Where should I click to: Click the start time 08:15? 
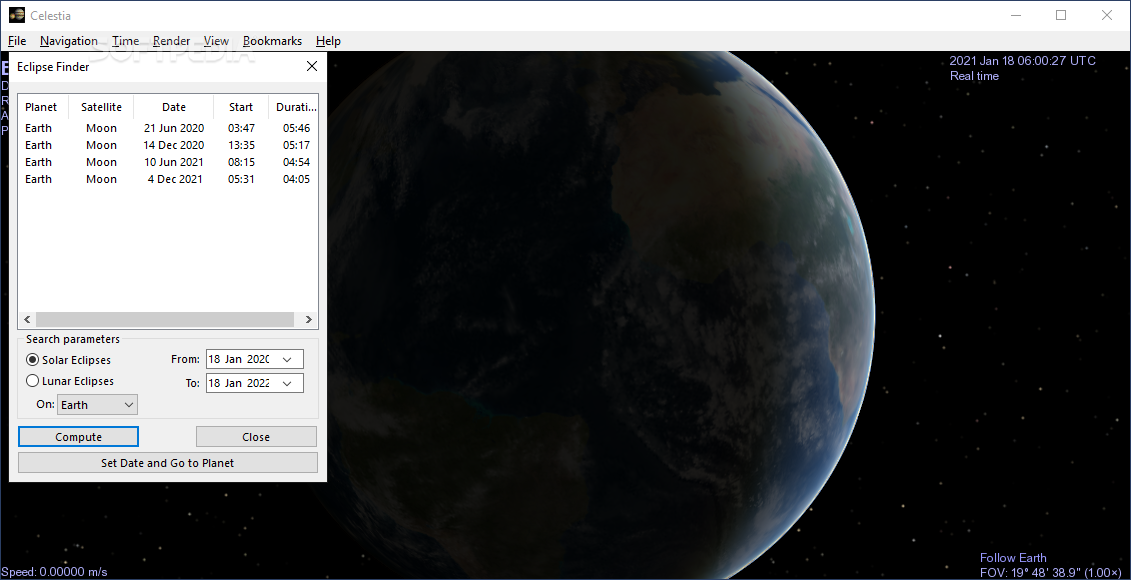[241, 162]
